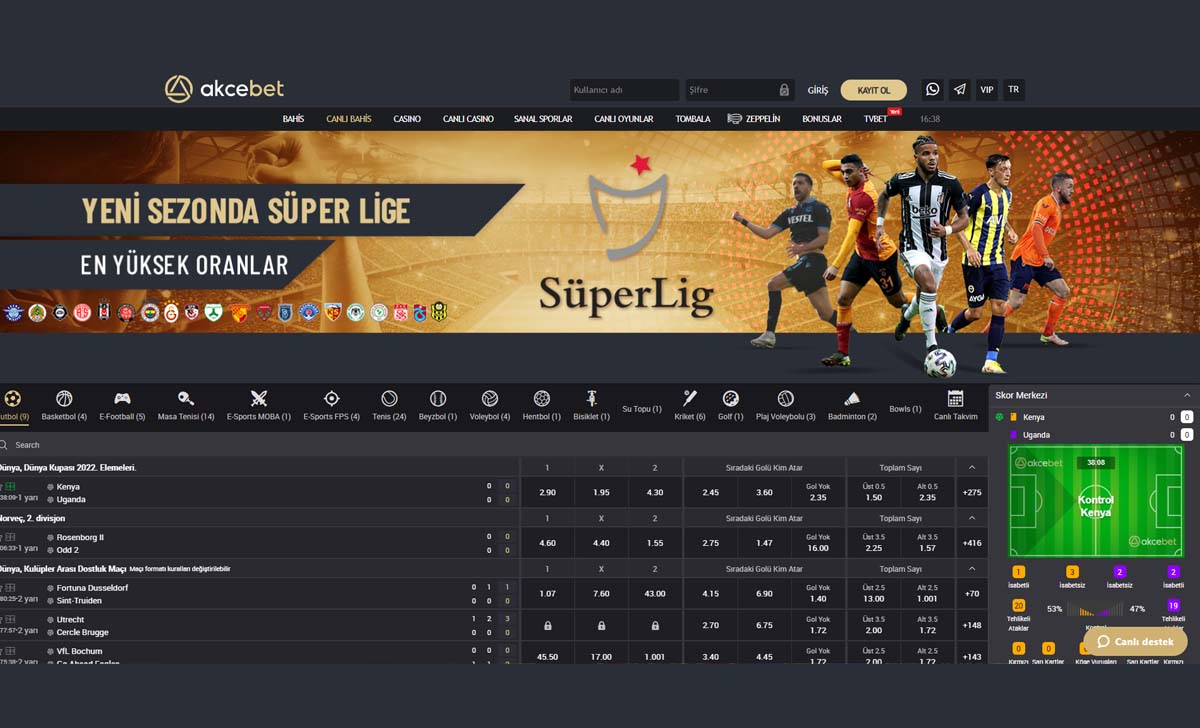
Task: Open WhatsApp contact icon in header
Action: pos(933,89)
